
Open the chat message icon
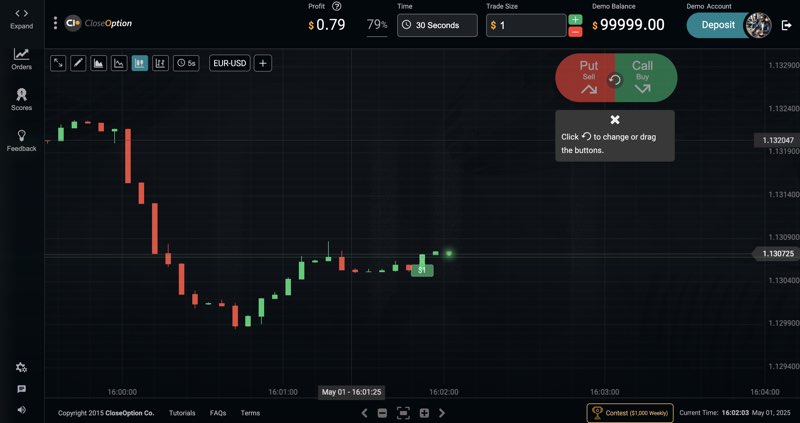coord(21,389)
